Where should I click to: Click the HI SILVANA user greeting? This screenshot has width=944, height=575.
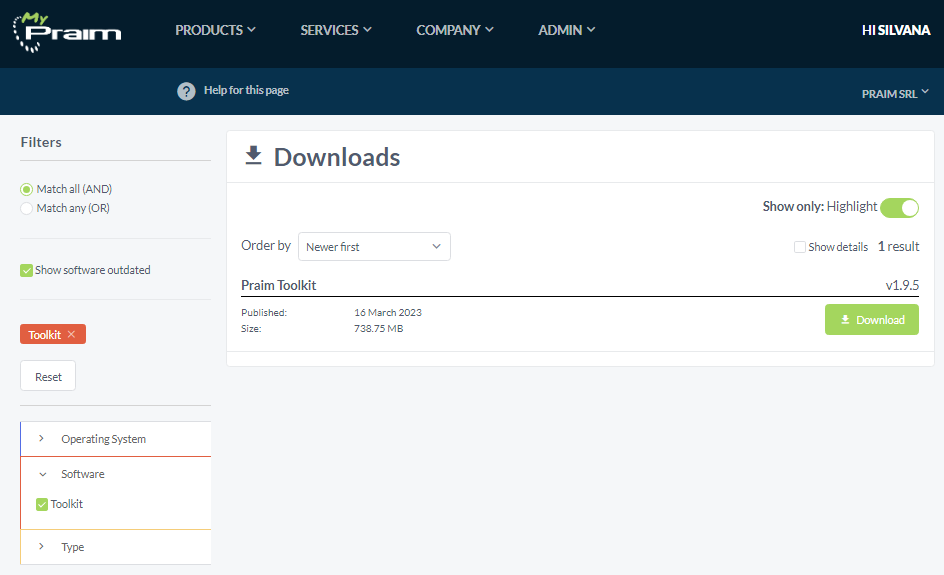(896, 30)
